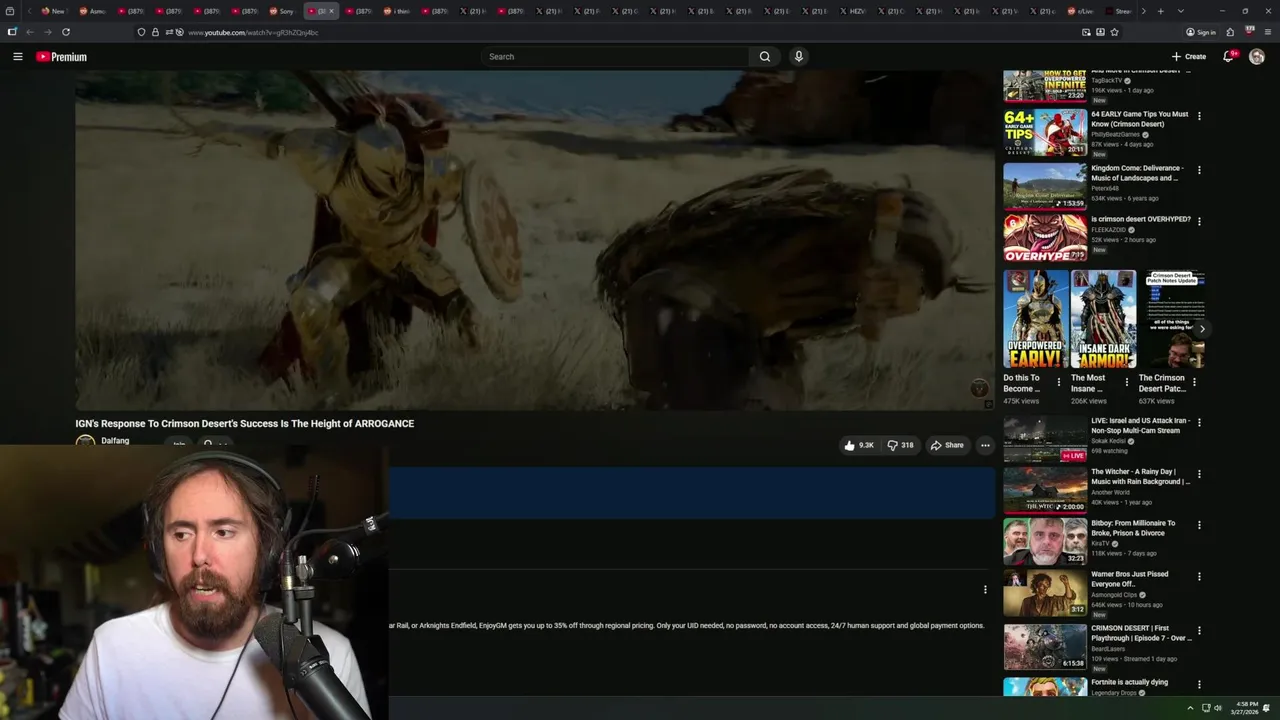Open options for 'Do this To Become' short

click(1059, 382)
